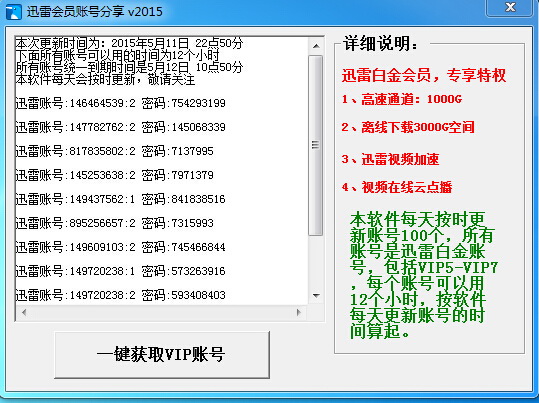The height and width of the screenshot is (403, 539).
Task: Click the line 迅雷账号:817835802:2
Action: tap(115, 151)
